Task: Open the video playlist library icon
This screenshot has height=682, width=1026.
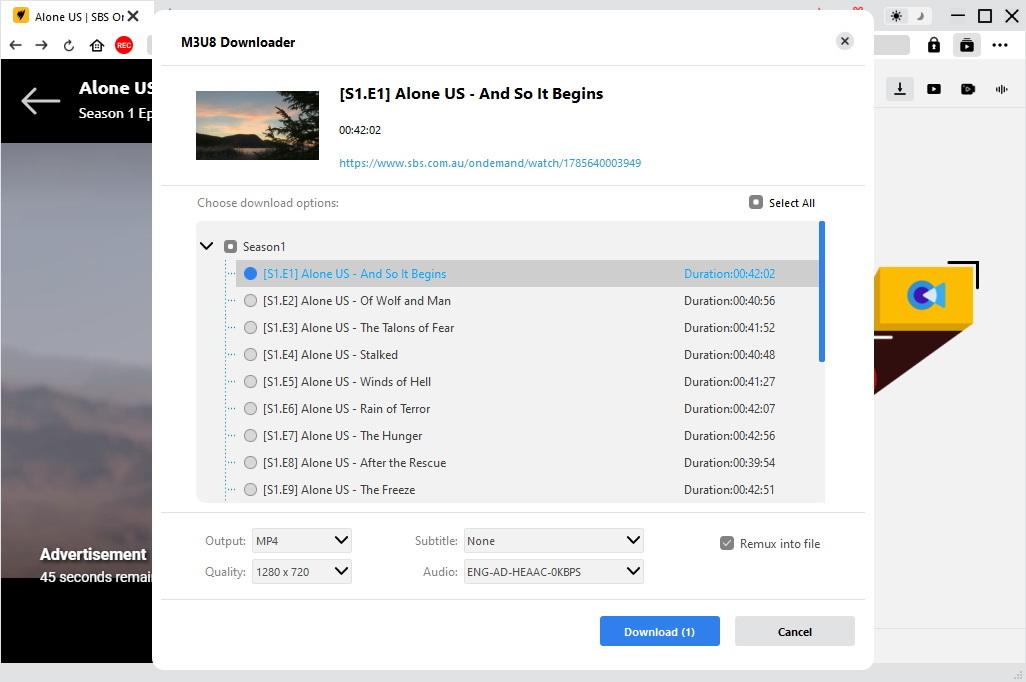Action: [967, 45]
